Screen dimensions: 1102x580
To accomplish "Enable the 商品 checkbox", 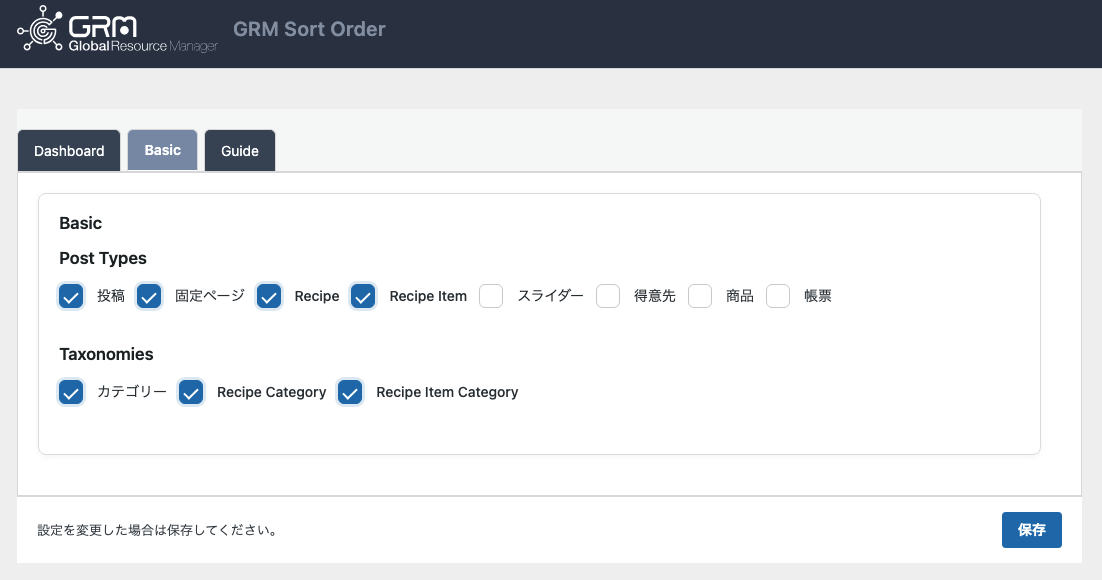I will tap(700, 296).
